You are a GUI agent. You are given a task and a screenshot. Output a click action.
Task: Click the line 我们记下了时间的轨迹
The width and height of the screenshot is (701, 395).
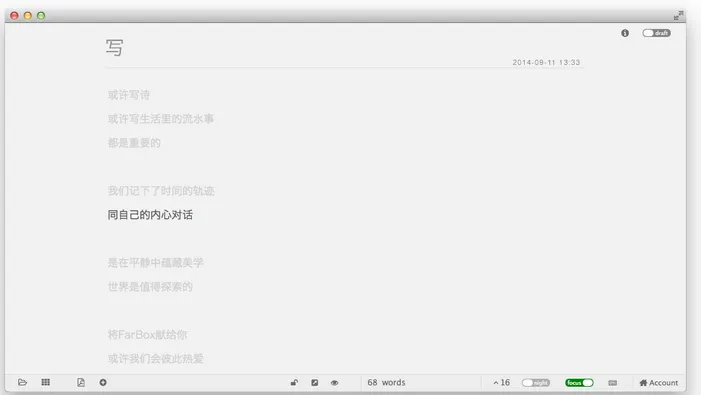(161, 191)
